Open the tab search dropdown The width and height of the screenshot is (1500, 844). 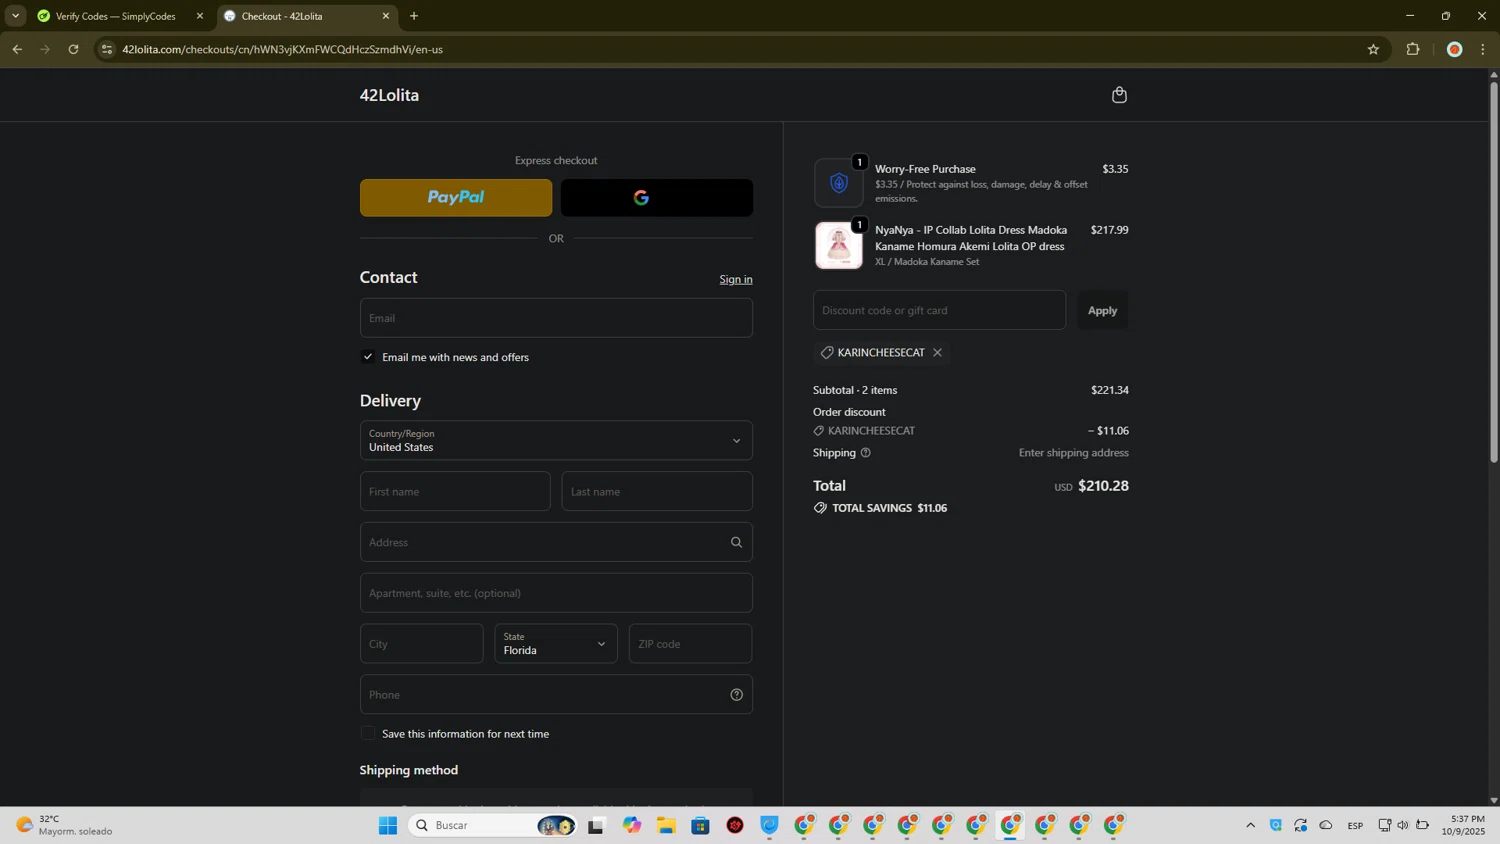click(x=15, y=16)
